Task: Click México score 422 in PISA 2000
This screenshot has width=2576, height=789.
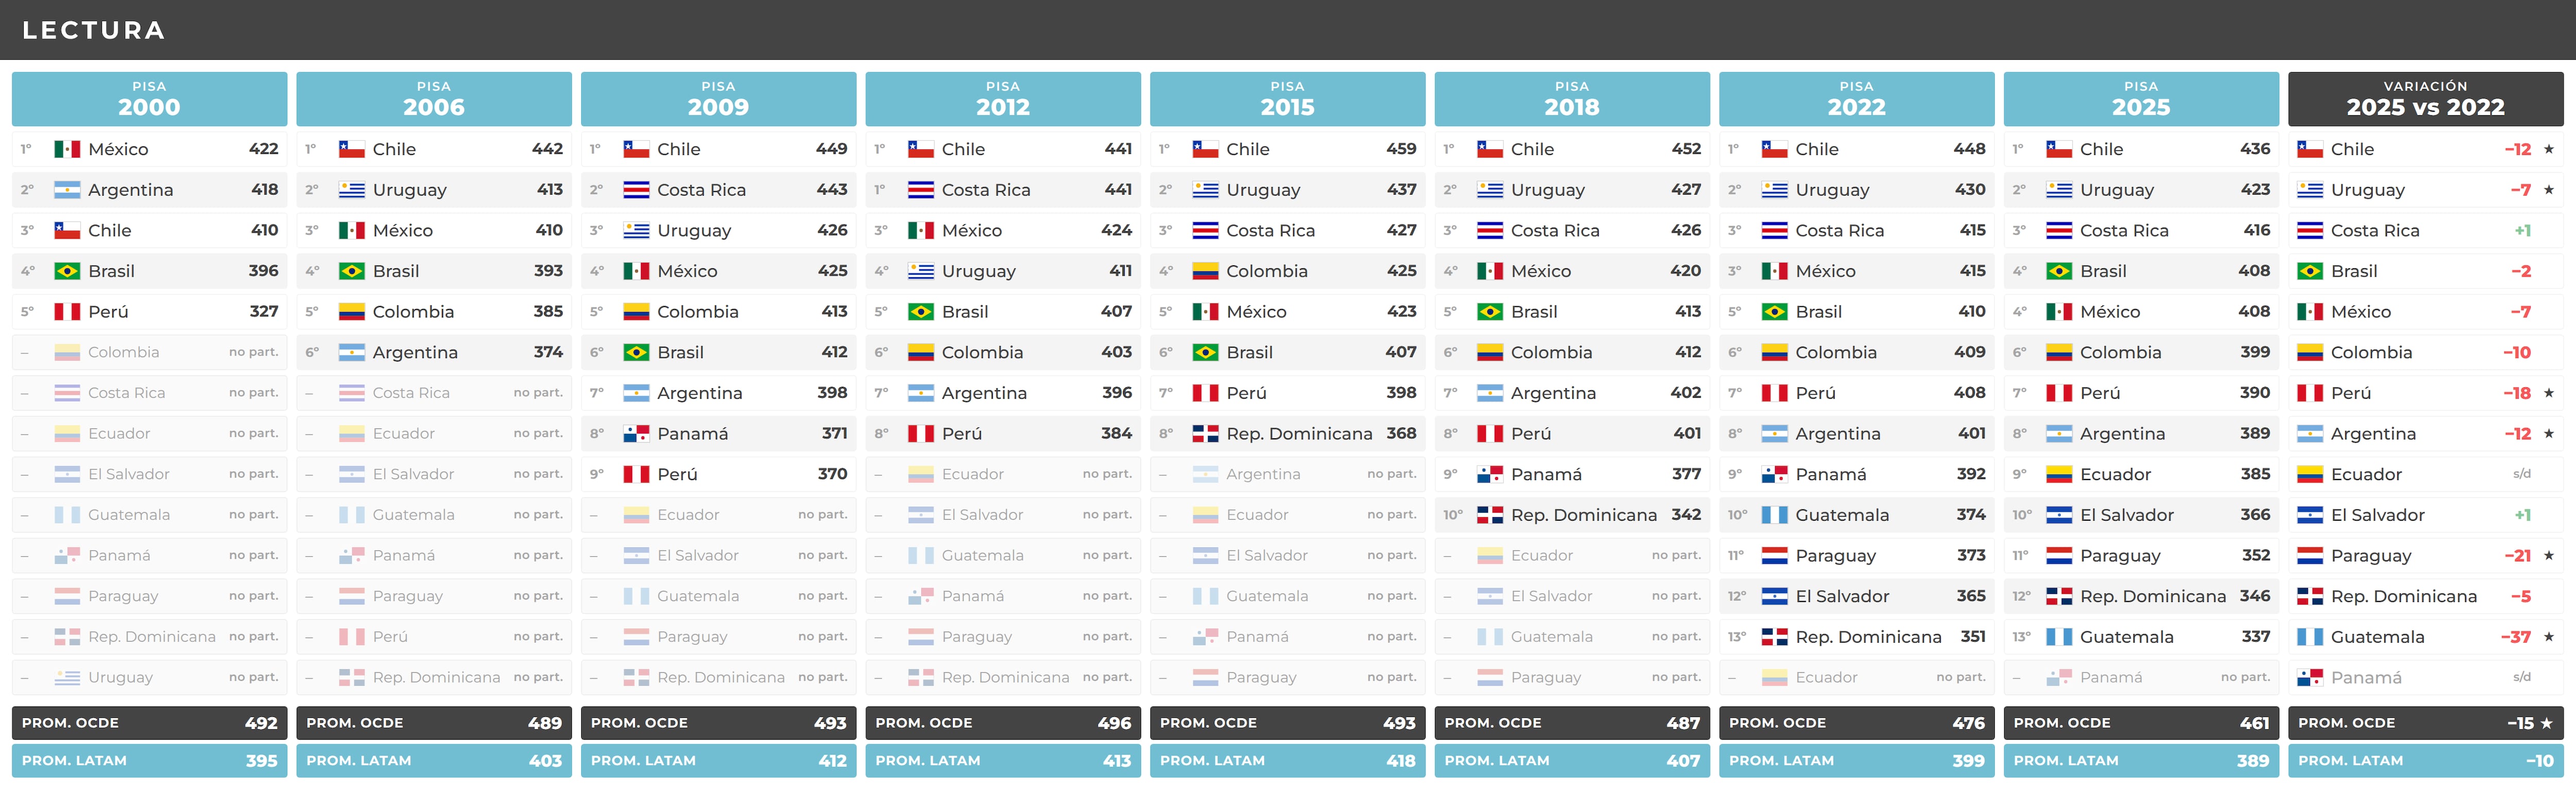Action: pyautogui.click(x=263, y=149)
